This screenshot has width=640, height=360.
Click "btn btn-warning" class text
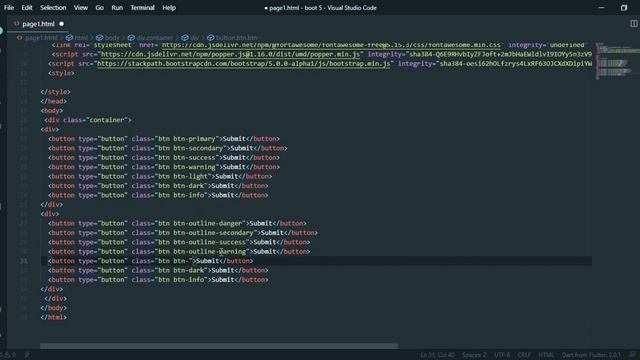[x=187, y=167]
